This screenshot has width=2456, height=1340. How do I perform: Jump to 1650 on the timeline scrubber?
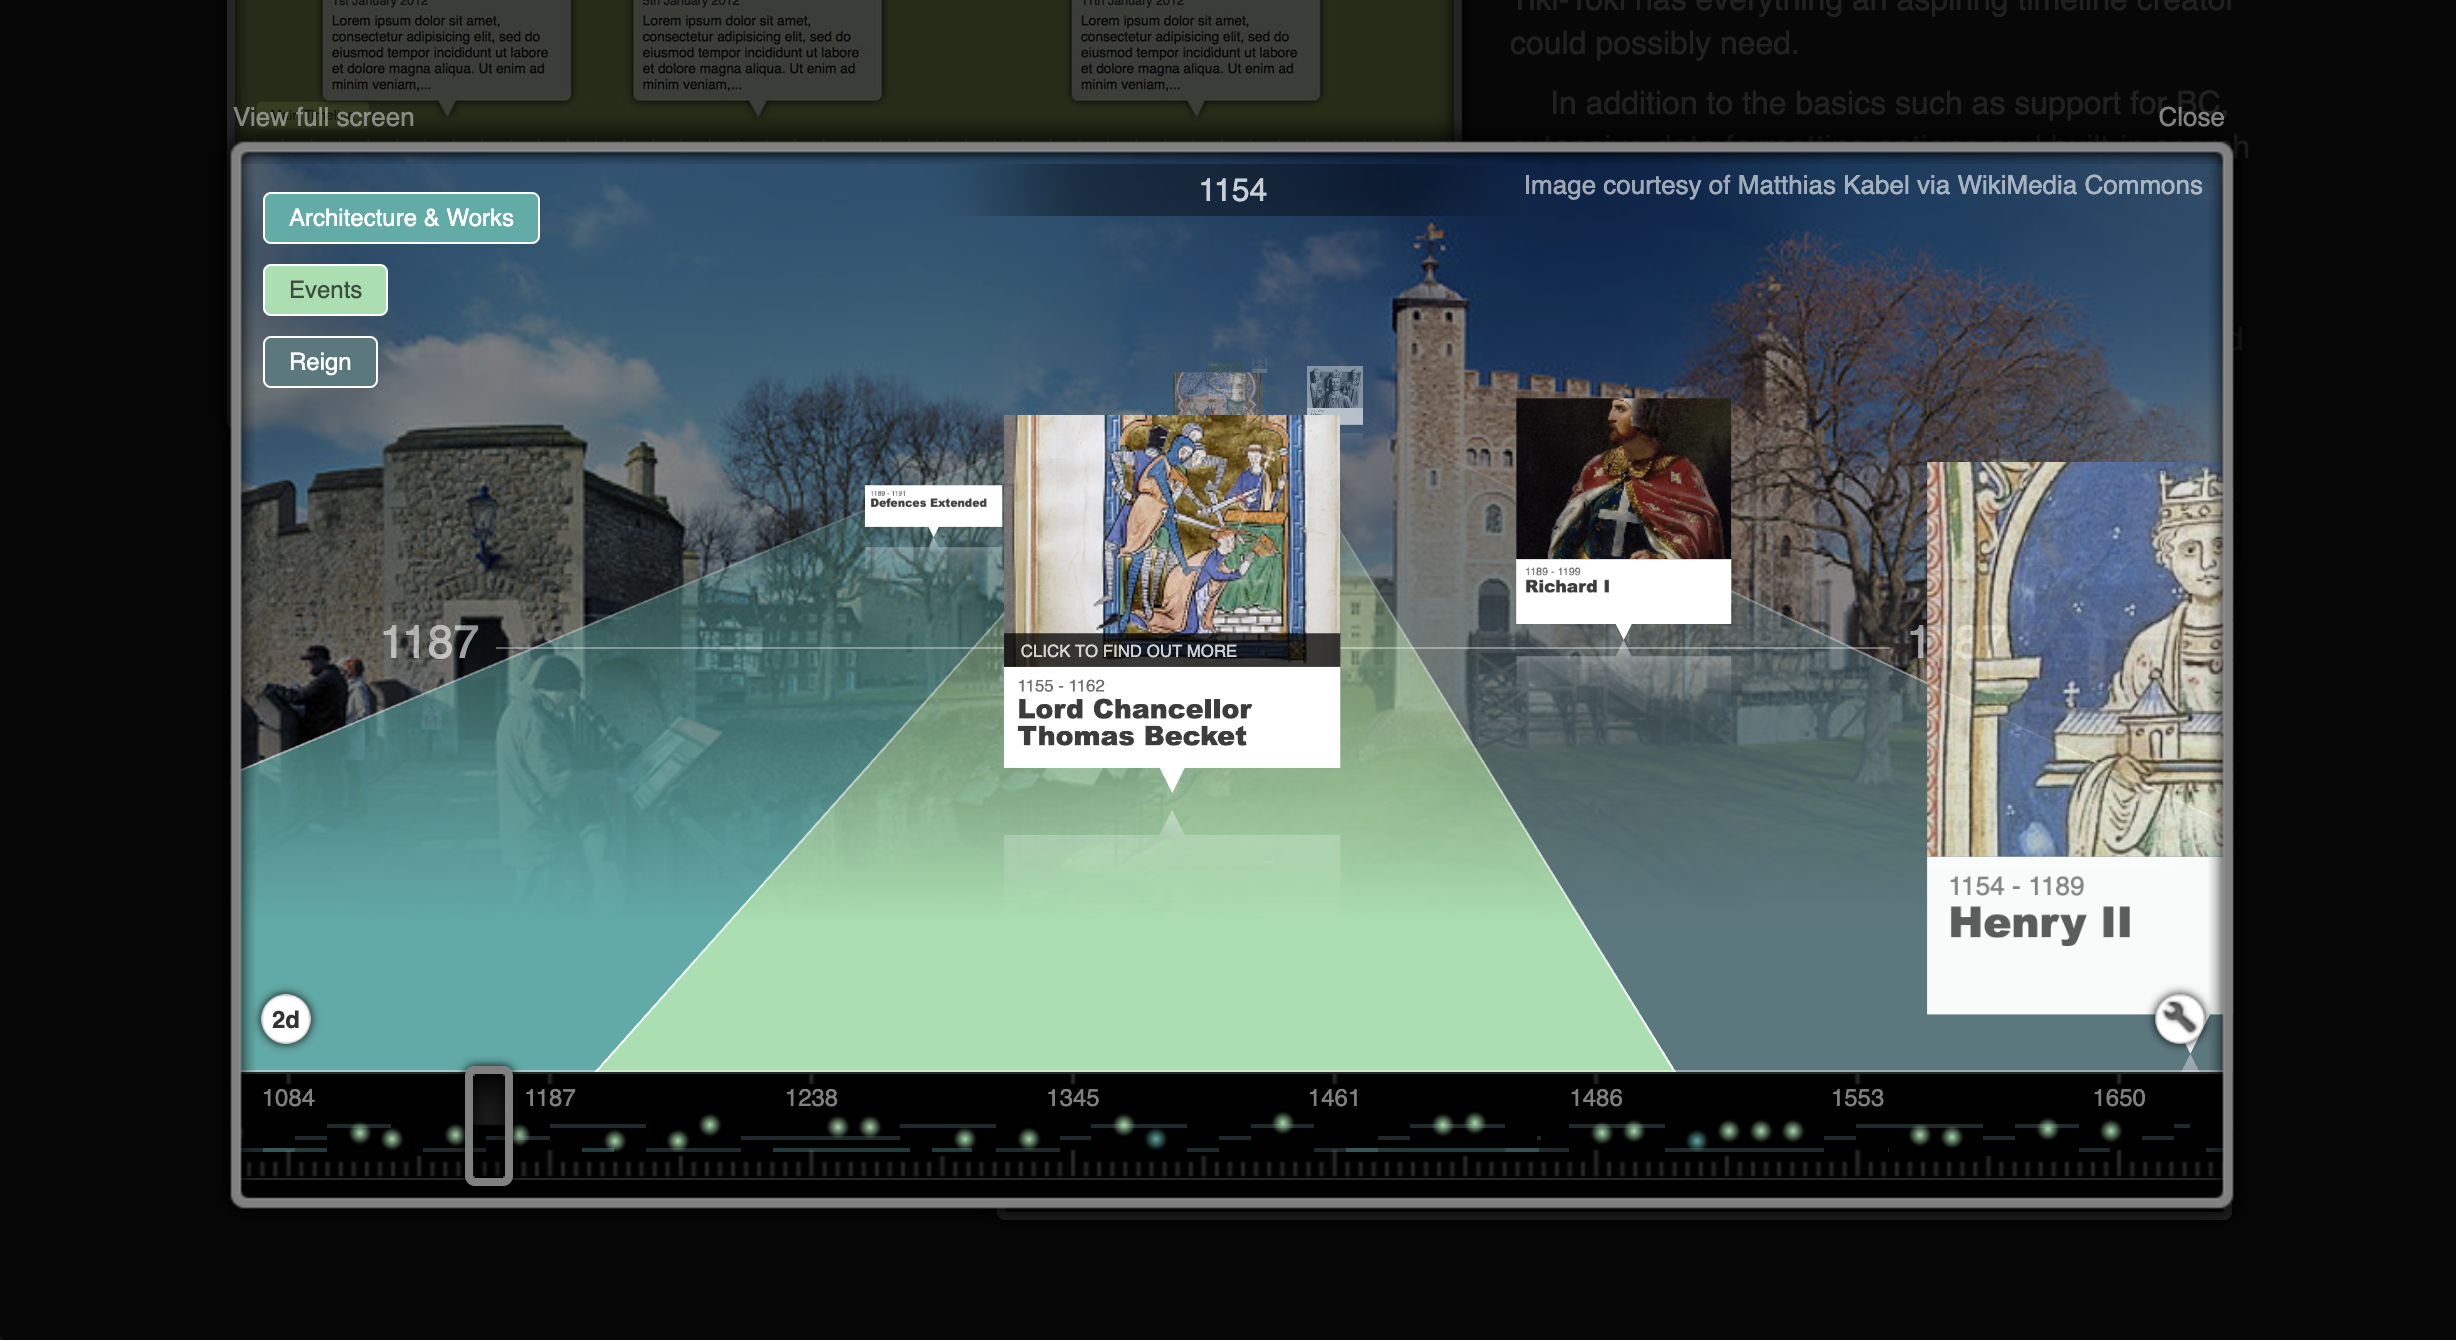(2119, 1098)
